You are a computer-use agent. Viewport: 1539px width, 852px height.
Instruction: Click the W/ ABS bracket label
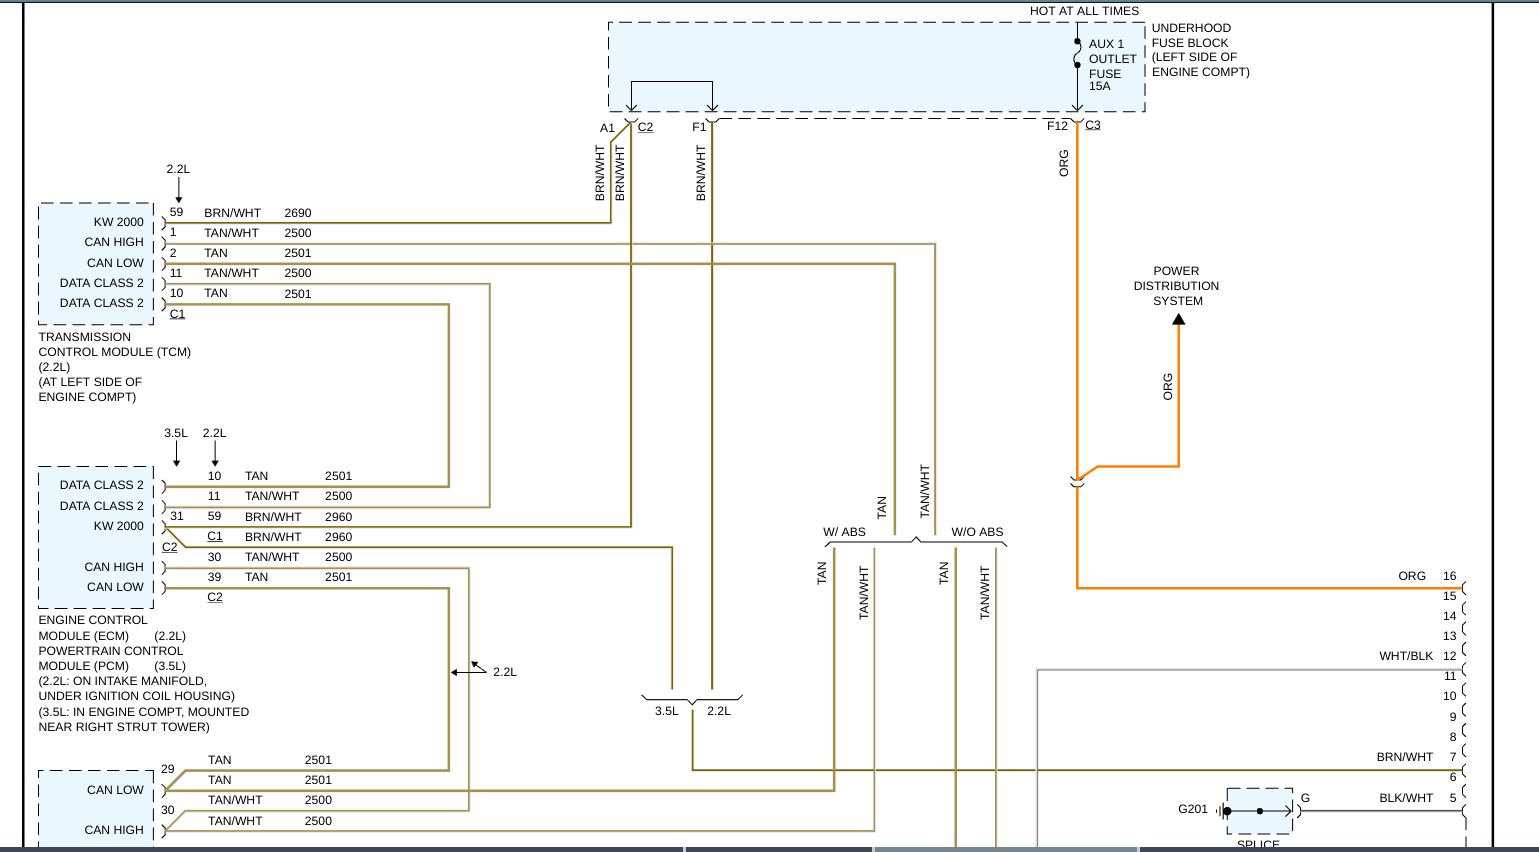pyautogui.click(x=844, y=532)
